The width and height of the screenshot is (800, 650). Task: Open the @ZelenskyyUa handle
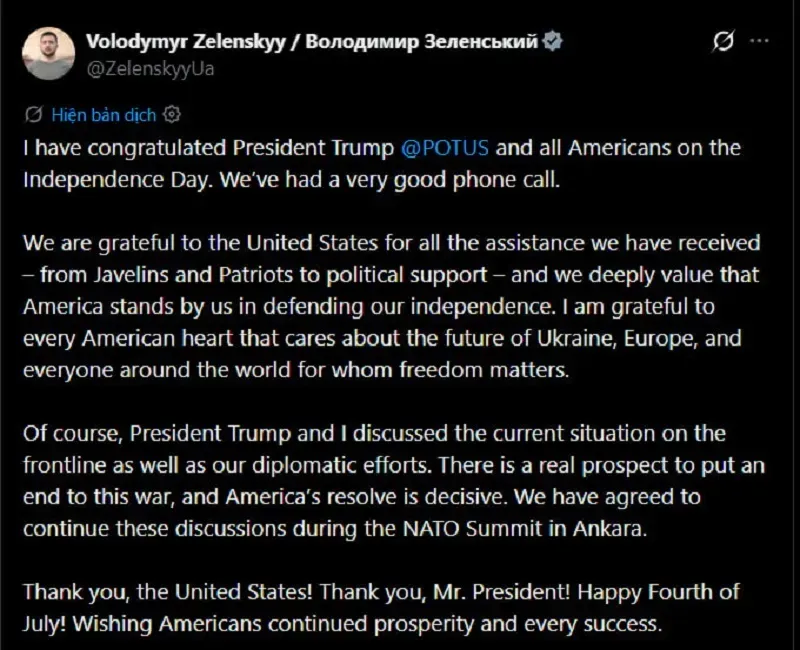150,69
